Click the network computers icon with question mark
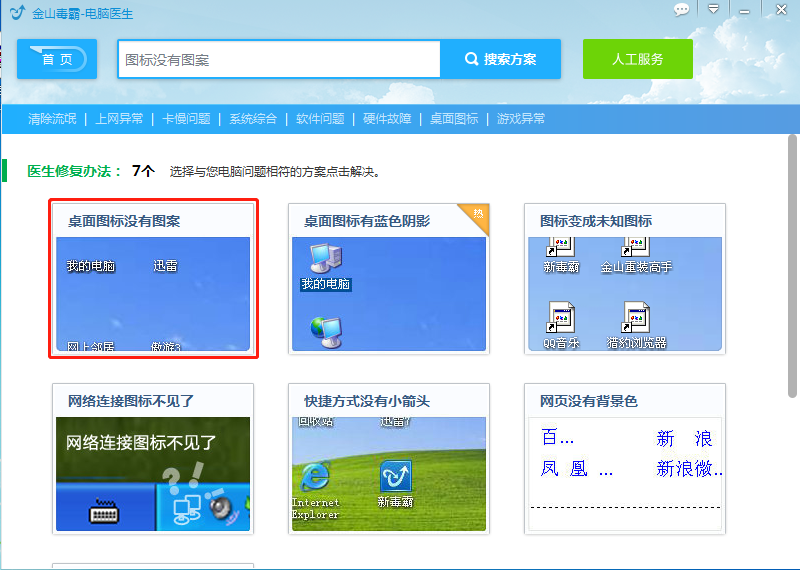The height and width of the screenshot is (570, 800). click(187, 510)
